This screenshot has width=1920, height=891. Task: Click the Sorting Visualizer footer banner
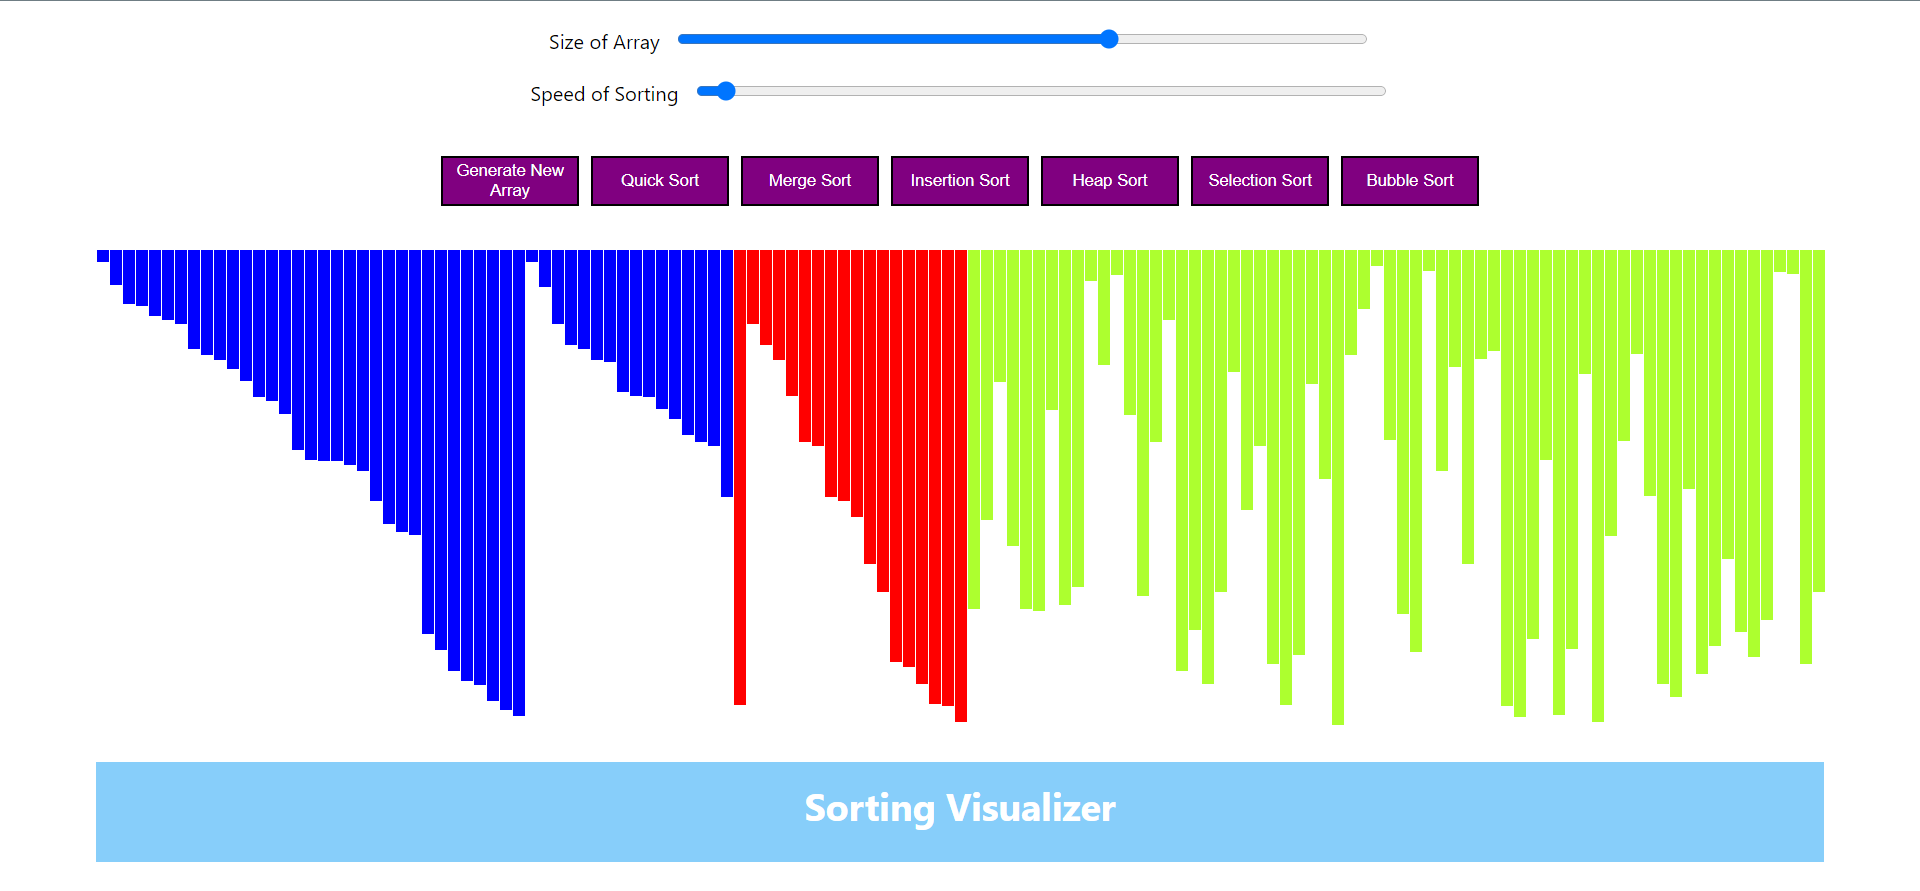click(960, 811)
